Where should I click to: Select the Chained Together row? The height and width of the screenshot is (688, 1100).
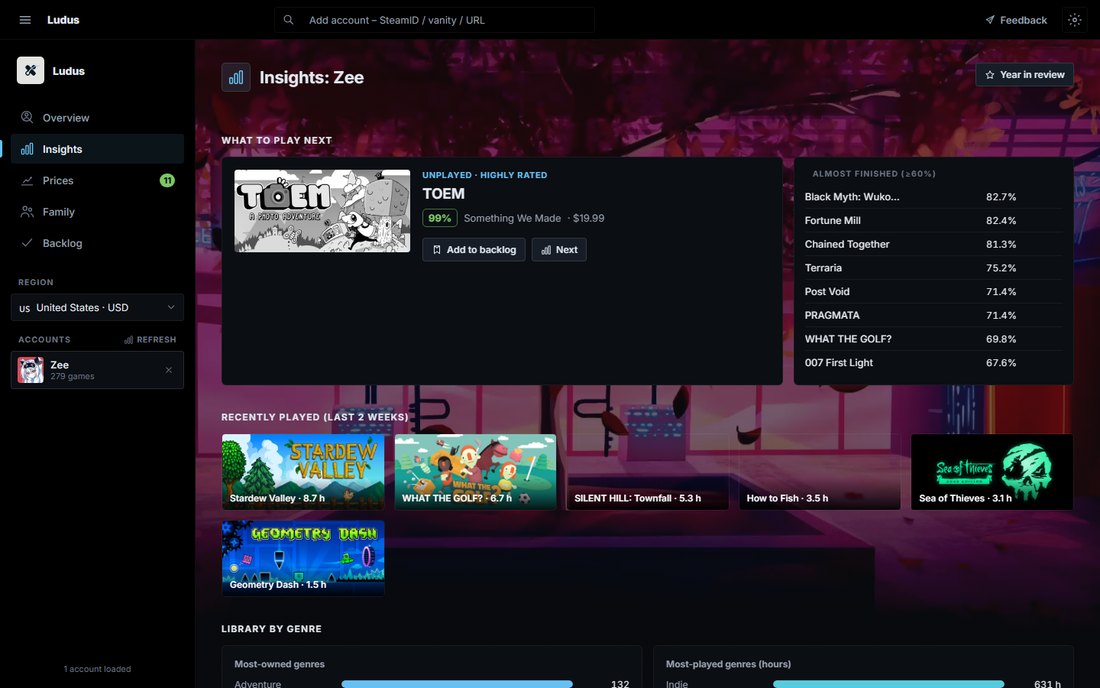pyautogui.click(x=933, y=244)
